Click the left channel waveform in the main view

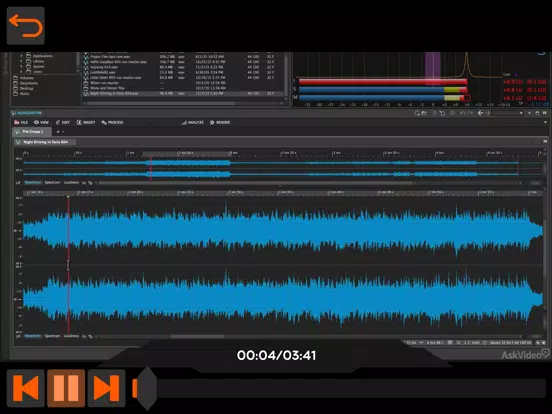[283, 231]
